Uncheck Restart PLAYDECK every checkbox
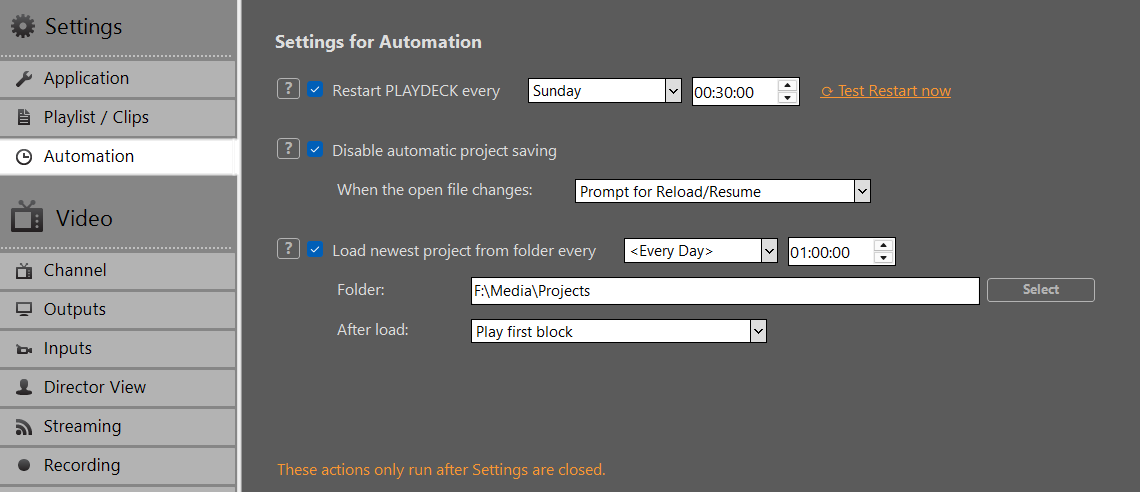The height and width of the screenshot is (492, 1140). click(315, 90)
